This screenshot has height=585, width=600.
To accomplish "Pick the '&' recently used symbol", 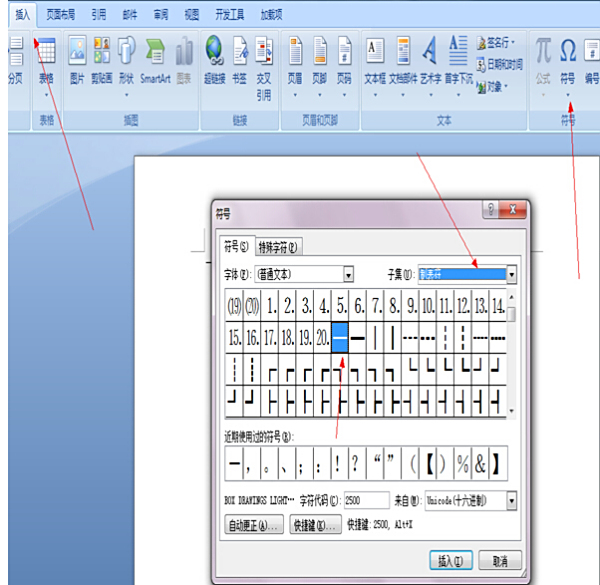I will pos(480,463).
